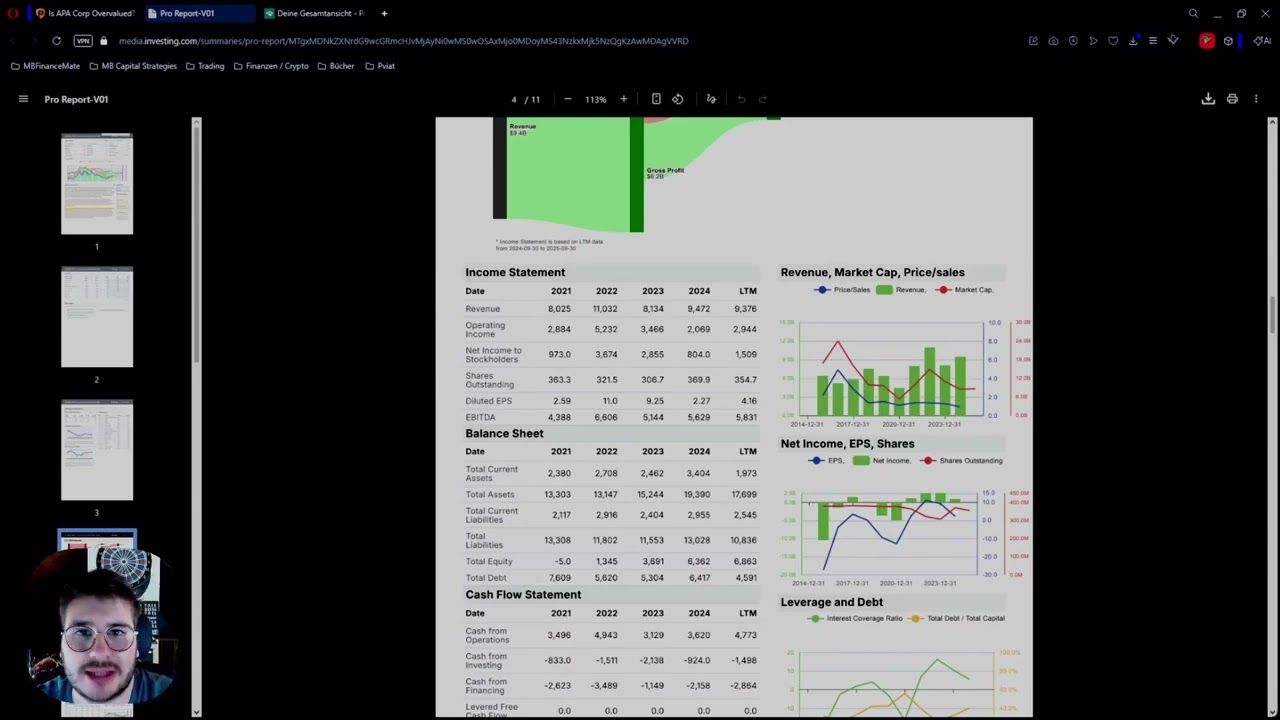Open the MB Capital Strategies bookmark folder
Screen dimensions: 1280x720
coord(133,66)
